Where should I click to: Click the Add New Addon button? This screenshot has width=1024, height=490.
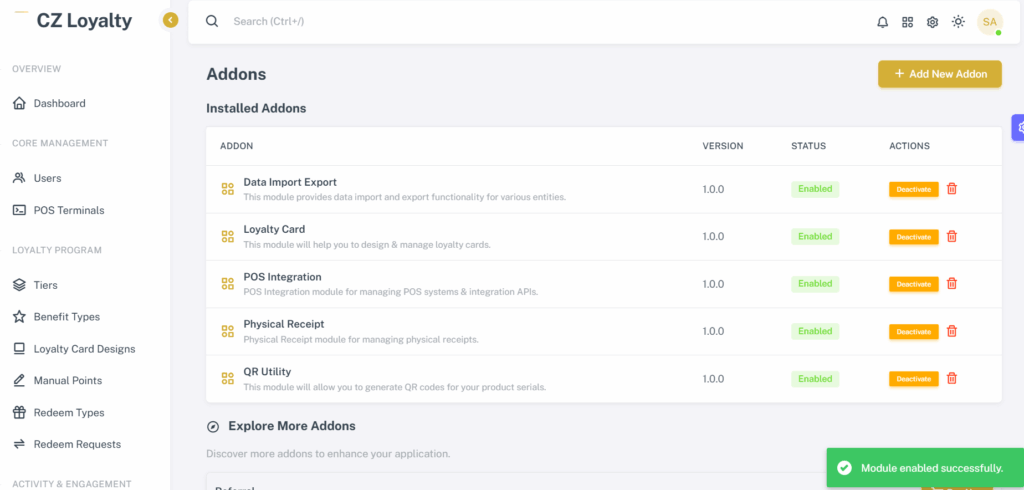pos(940,74)
